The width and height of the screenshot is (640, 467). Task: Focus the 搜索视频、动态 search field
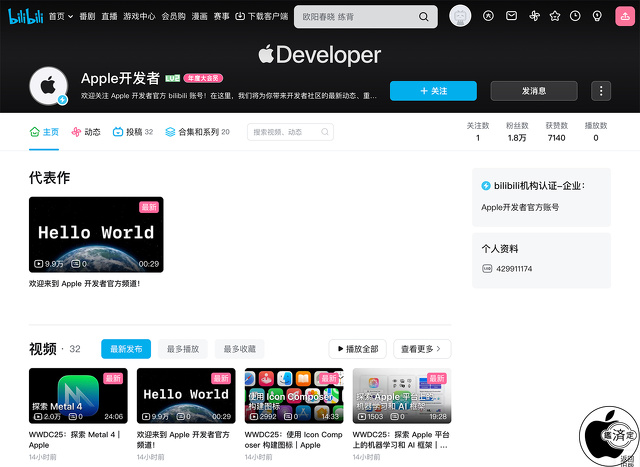tap(290, 132)
